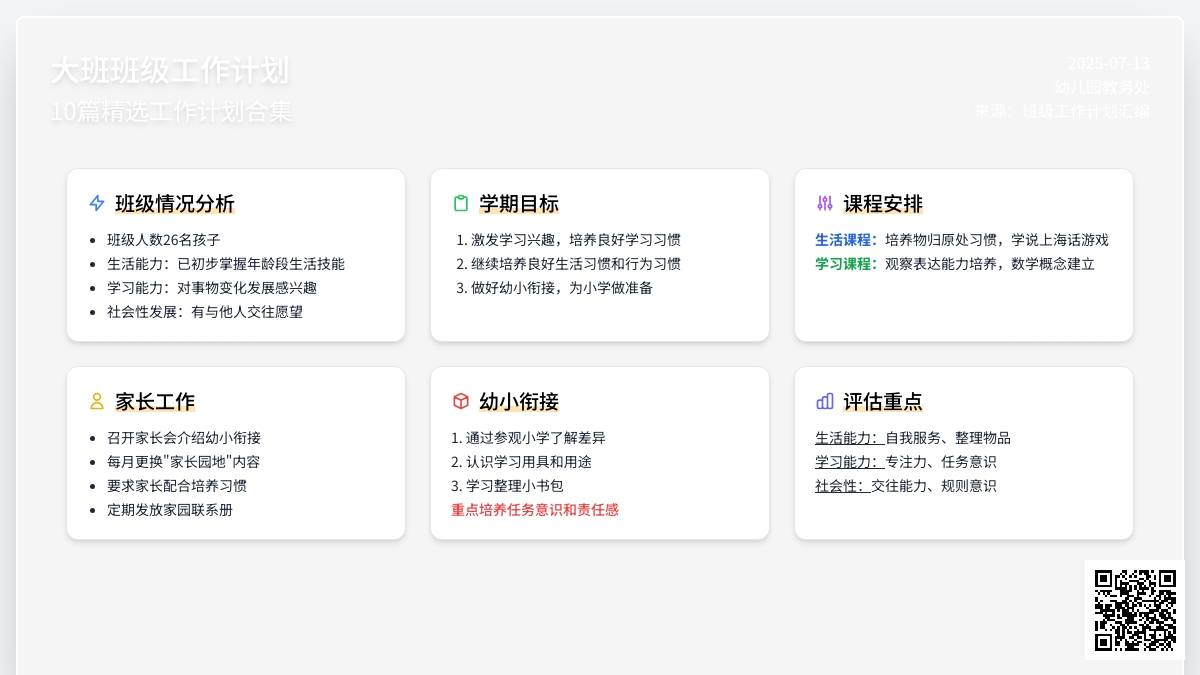Click the underlined 学习能力 label in 评估重点
This screenshot has height=675, width=1200.
(847, 462)
